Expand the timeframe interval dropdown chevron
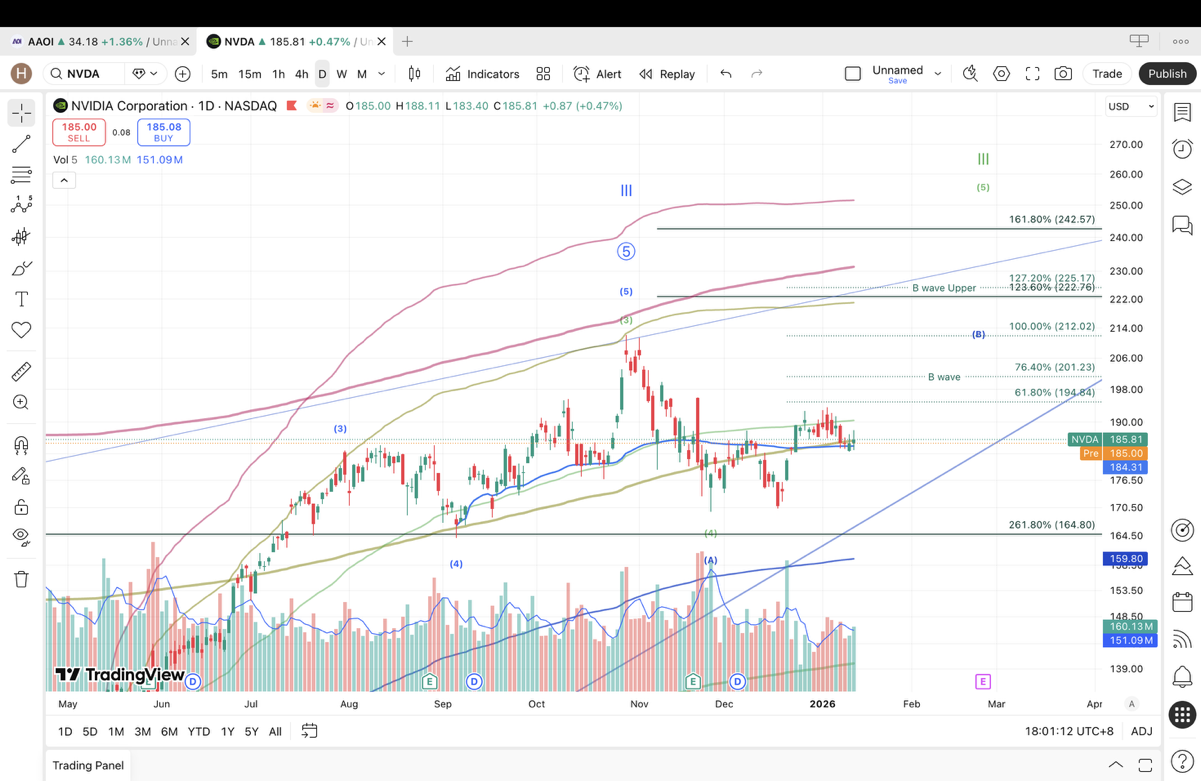The image size is (1201, 781). [x=382, y=74]
